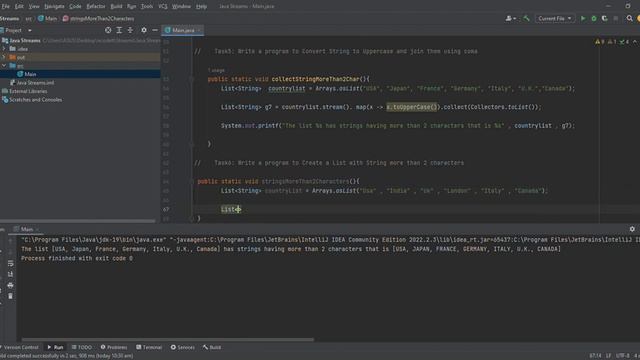Clear console output with trash icon

10,296
